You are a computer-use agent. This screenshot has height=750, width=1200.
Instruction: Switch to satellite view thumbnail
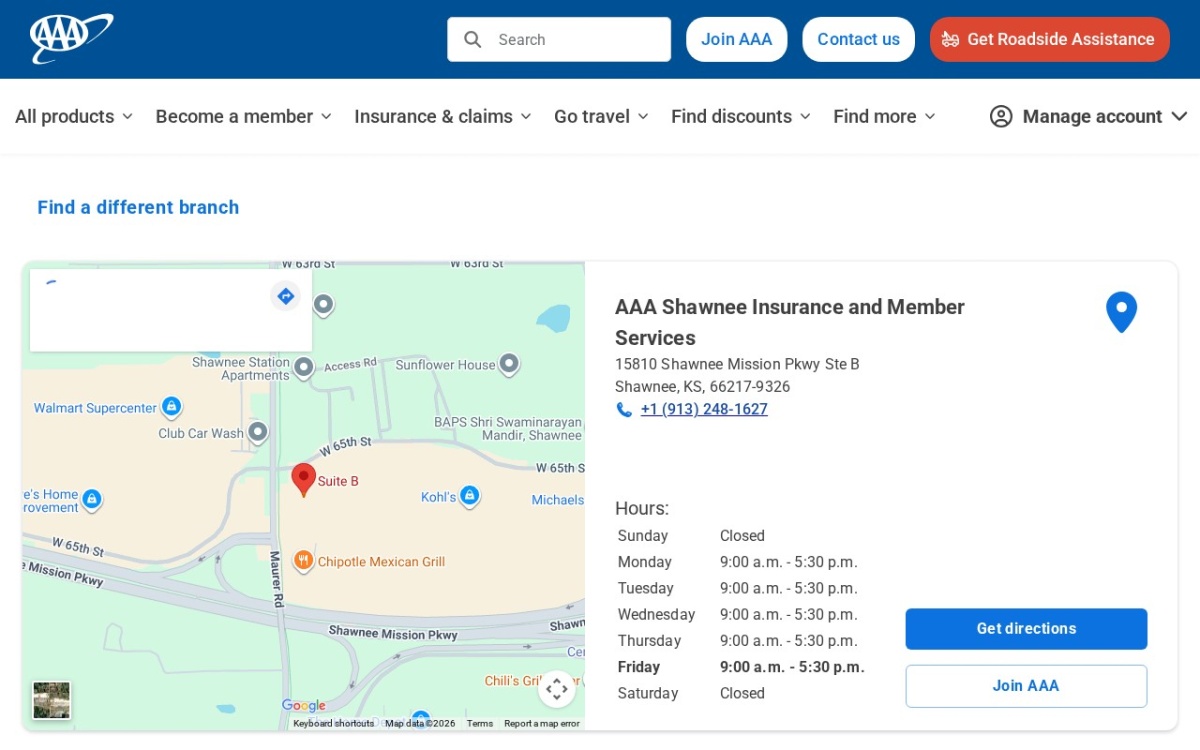[x=52, y=700]
